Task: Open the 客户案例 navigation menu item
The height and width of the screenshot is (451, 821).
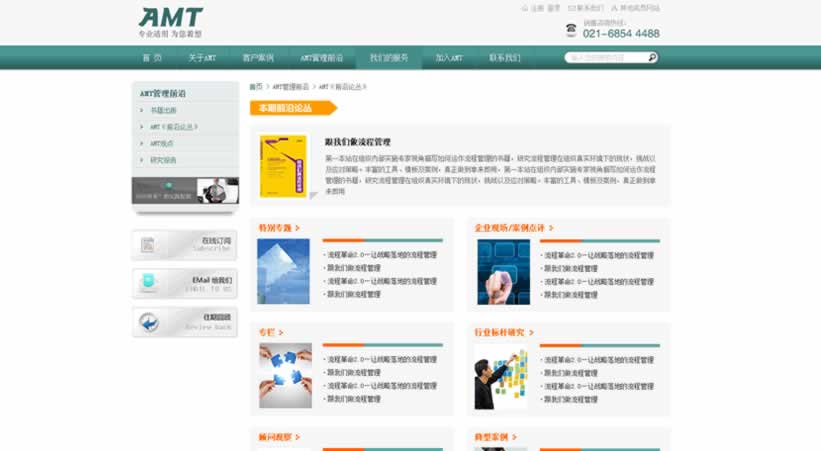Action: (258, 58)
